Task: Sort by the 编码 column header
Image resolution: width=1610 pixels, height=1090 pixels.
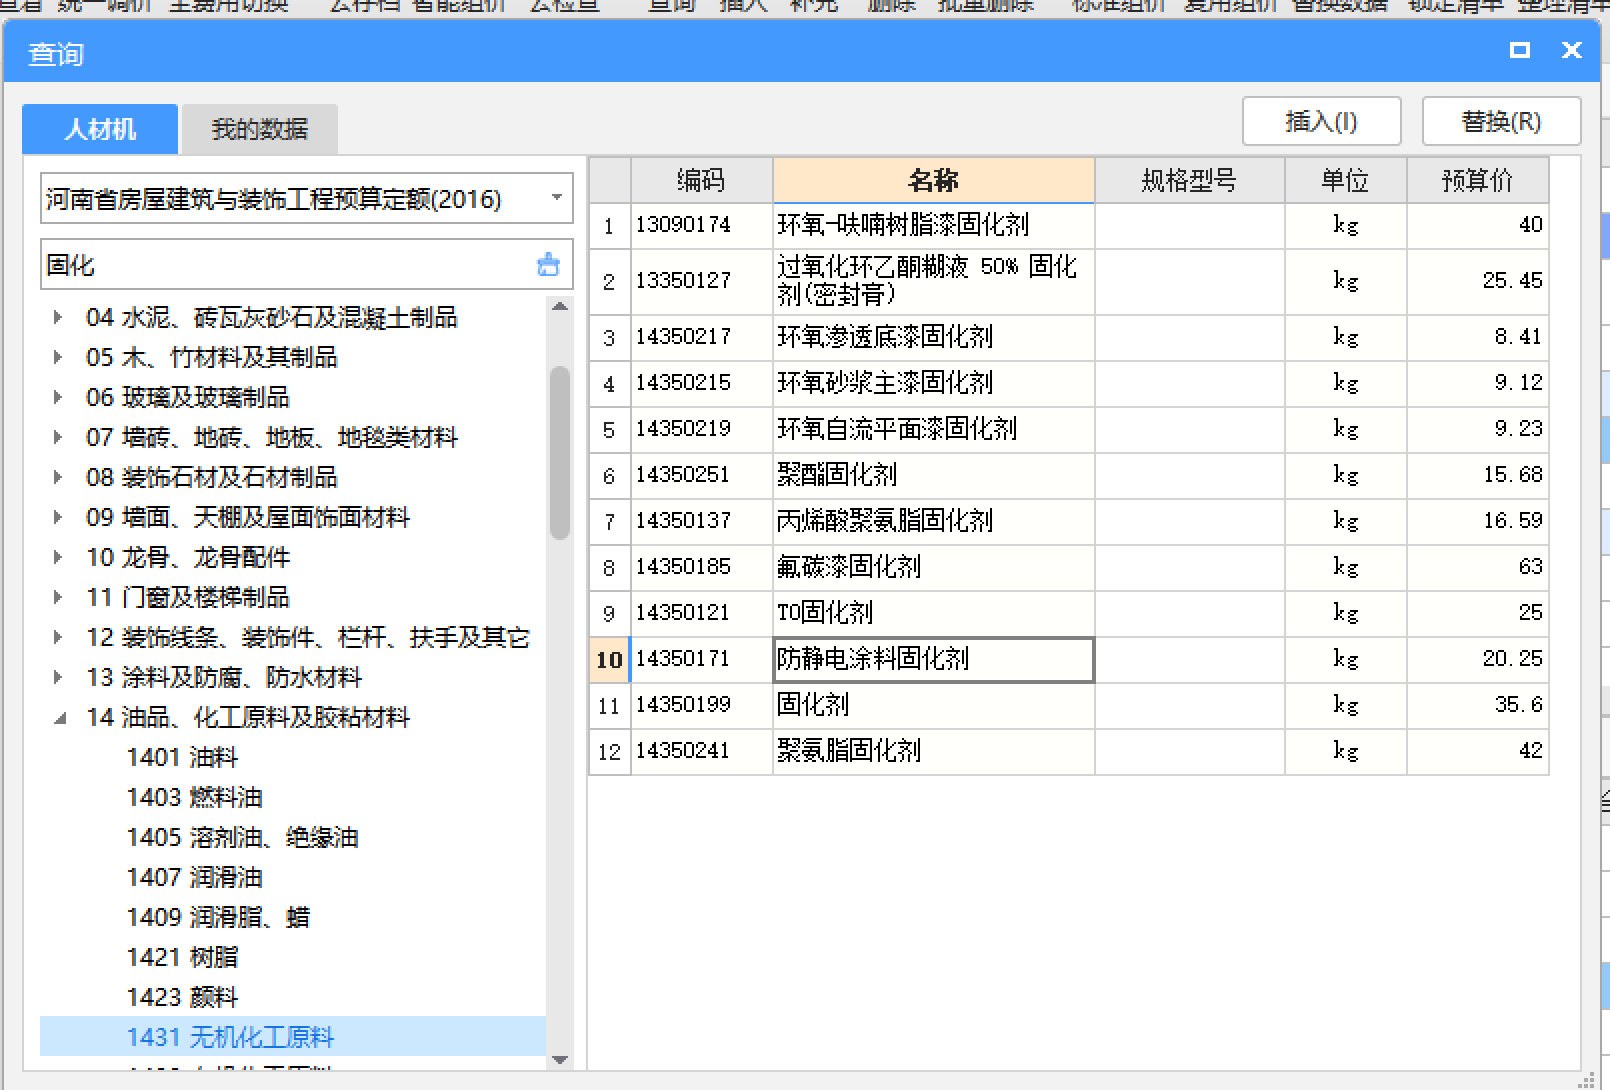Action: click(701, 180)
